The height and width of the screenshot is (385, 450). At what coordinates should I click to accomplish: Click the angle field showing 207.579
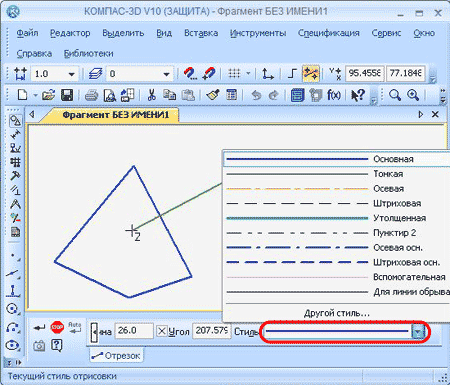click(x=212, y=331)
